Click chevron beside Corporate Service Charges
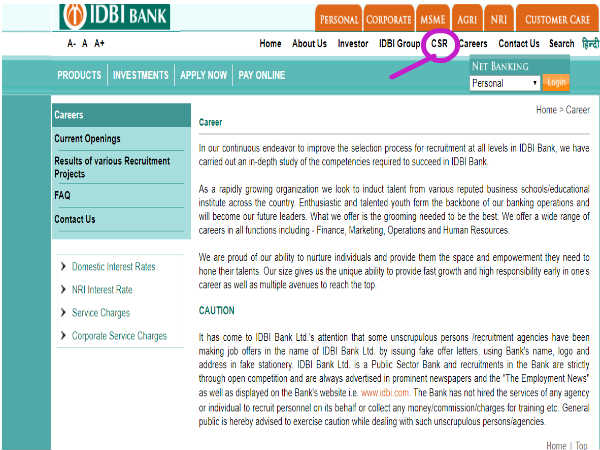The image size is (600, 450). coord(63,336)
